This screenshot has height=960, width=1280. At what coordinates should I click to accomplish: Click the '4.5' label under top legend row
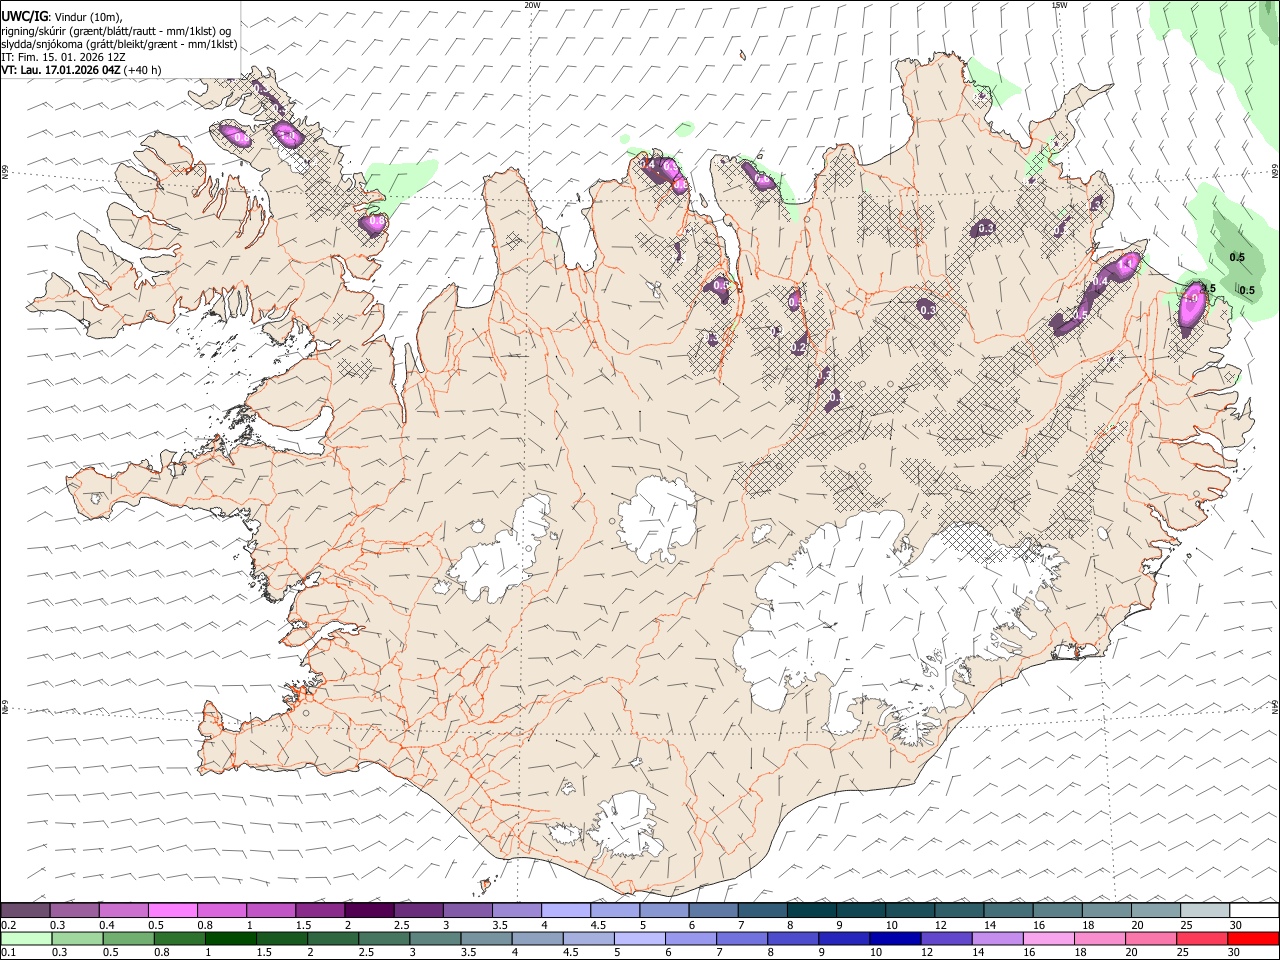[598, 925]
